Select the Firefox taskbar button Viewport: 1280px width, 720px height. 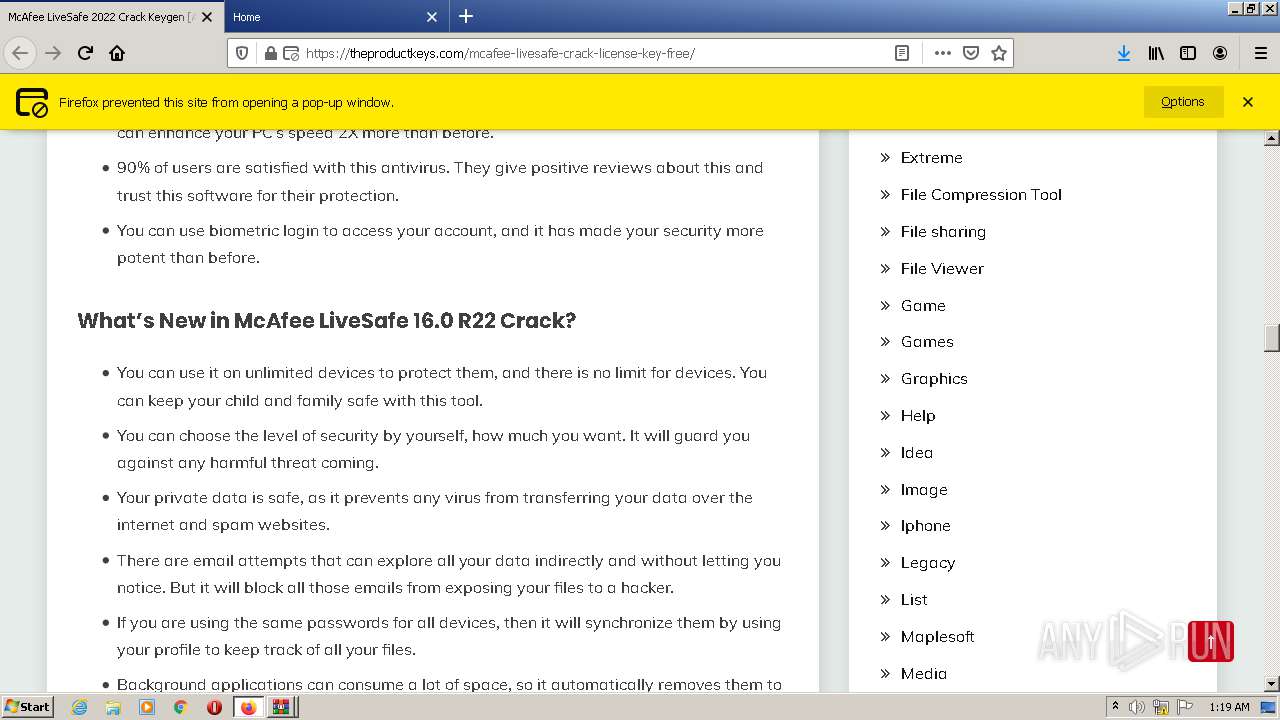[248, 707]
